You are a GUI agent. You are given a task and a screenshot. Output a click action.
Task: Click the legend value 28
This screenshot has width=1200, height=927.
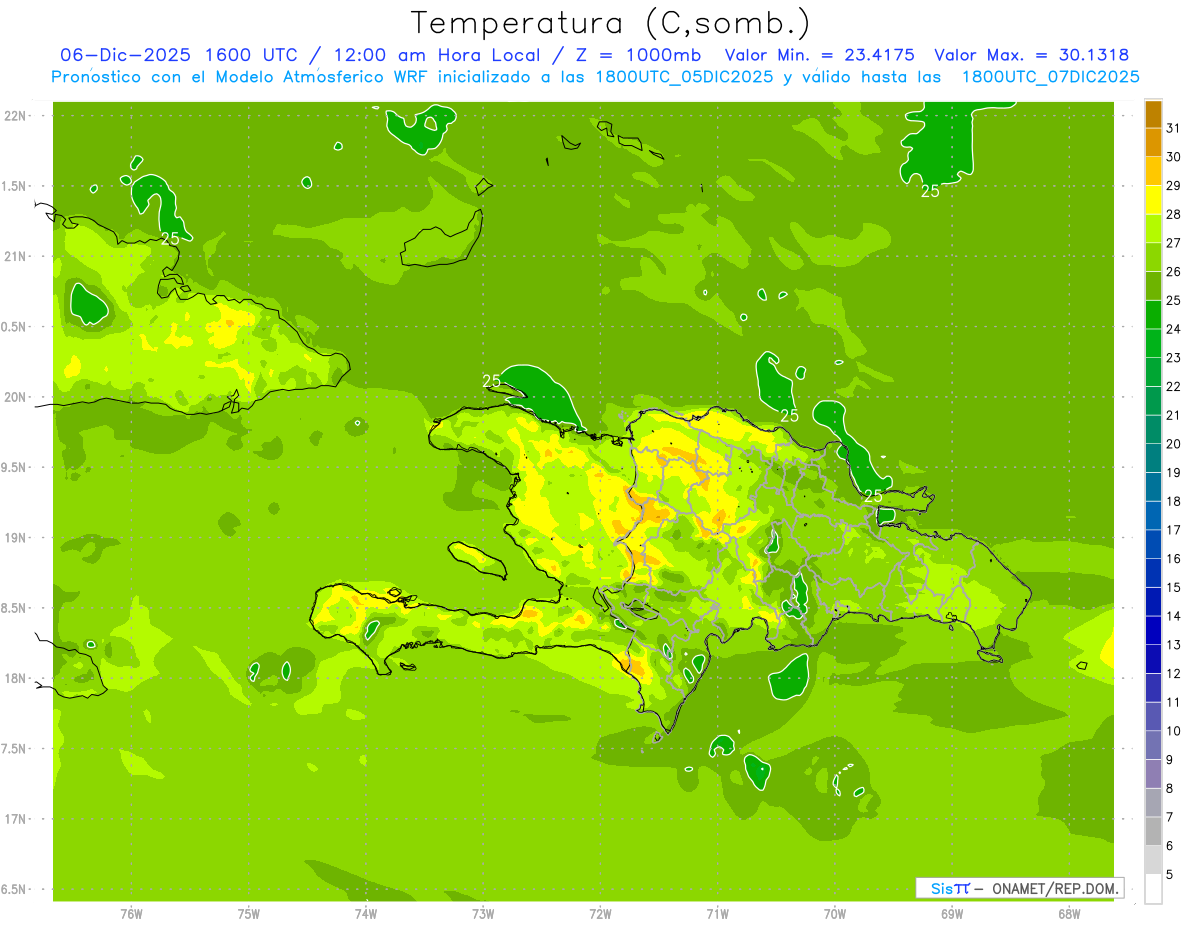1174,214
